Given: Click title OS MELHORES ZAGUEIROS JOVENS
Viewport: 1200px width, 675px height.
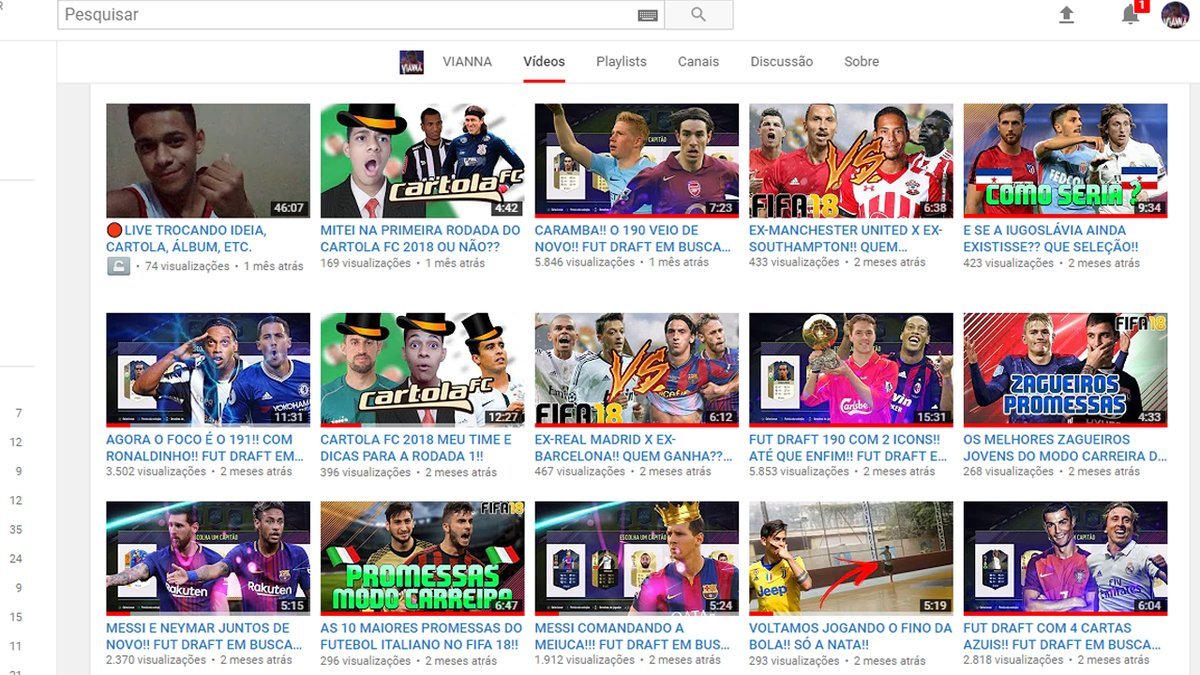Looking at the screenshot, I should [1065, 447].
